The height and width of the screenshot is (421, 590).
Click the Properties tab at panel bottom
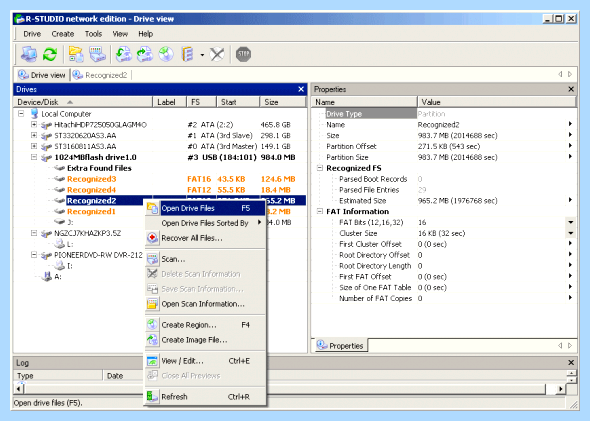click(x=340, y=346)
